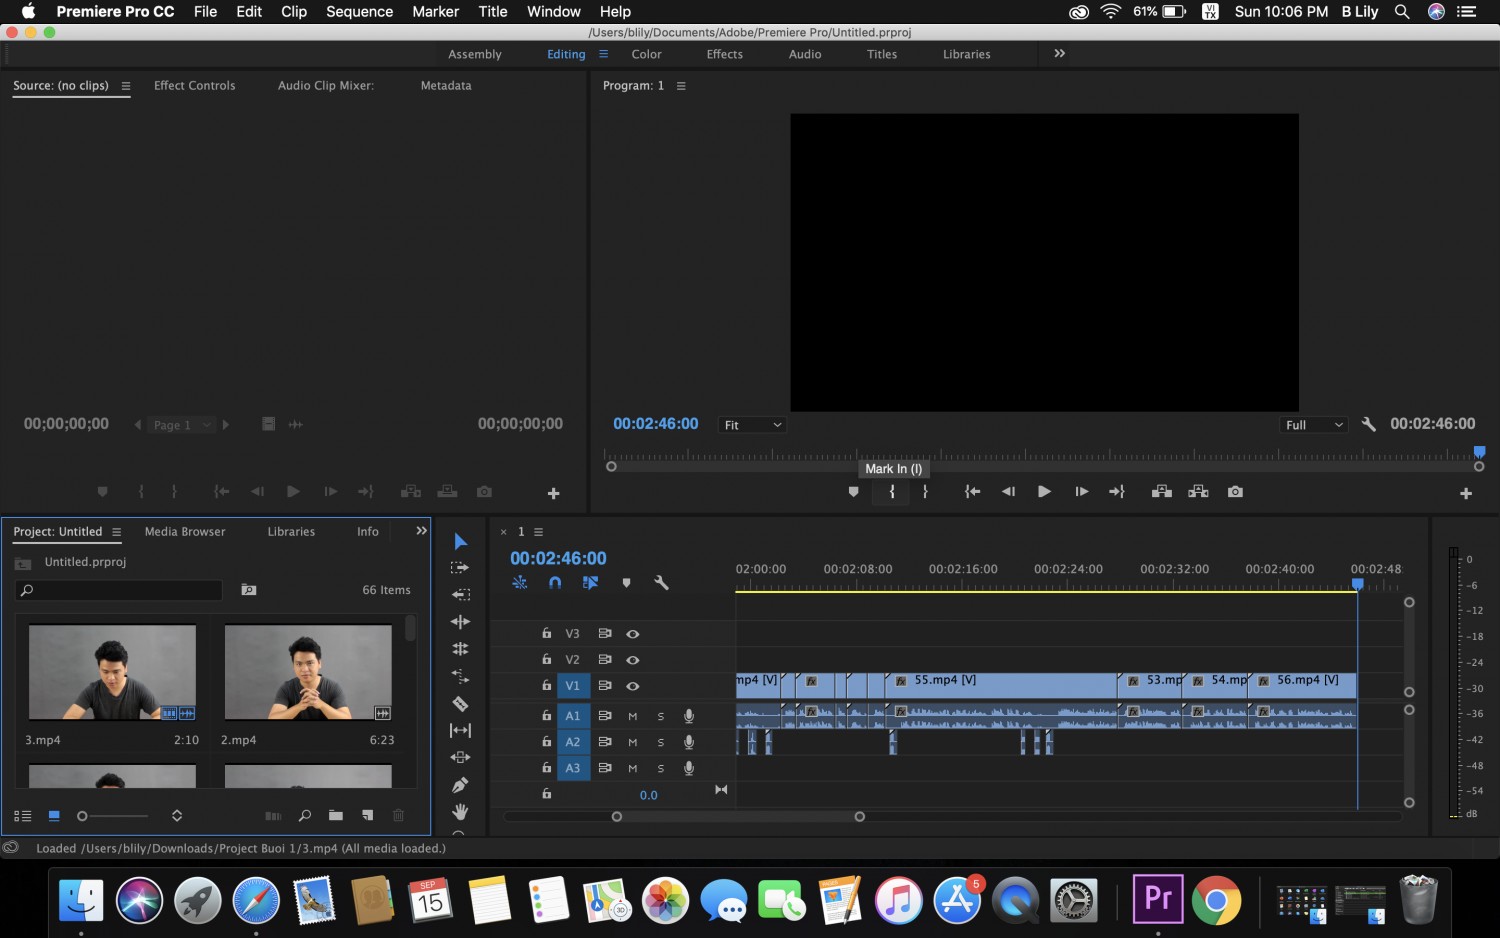1500x938 pixels.
Task: Expand workspace overflow chevron
Action: point(1060,54)
